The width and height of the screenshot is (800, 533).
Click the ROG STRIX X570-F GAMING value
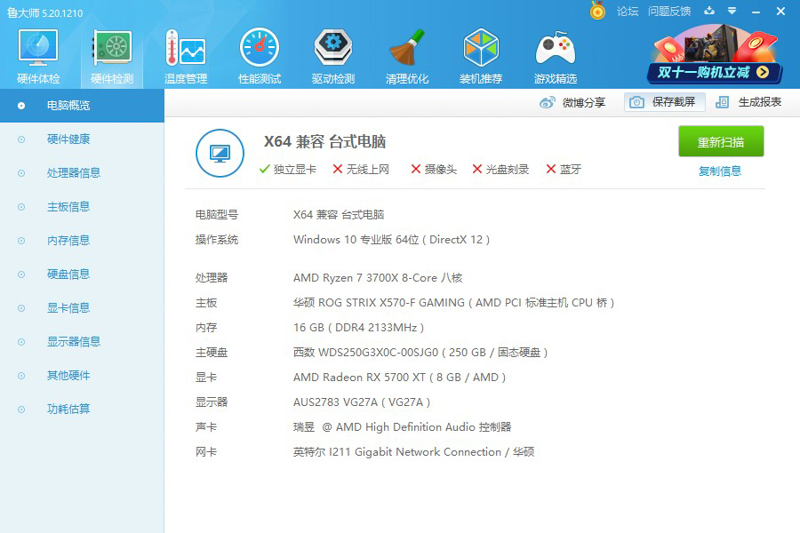point(454,303)
